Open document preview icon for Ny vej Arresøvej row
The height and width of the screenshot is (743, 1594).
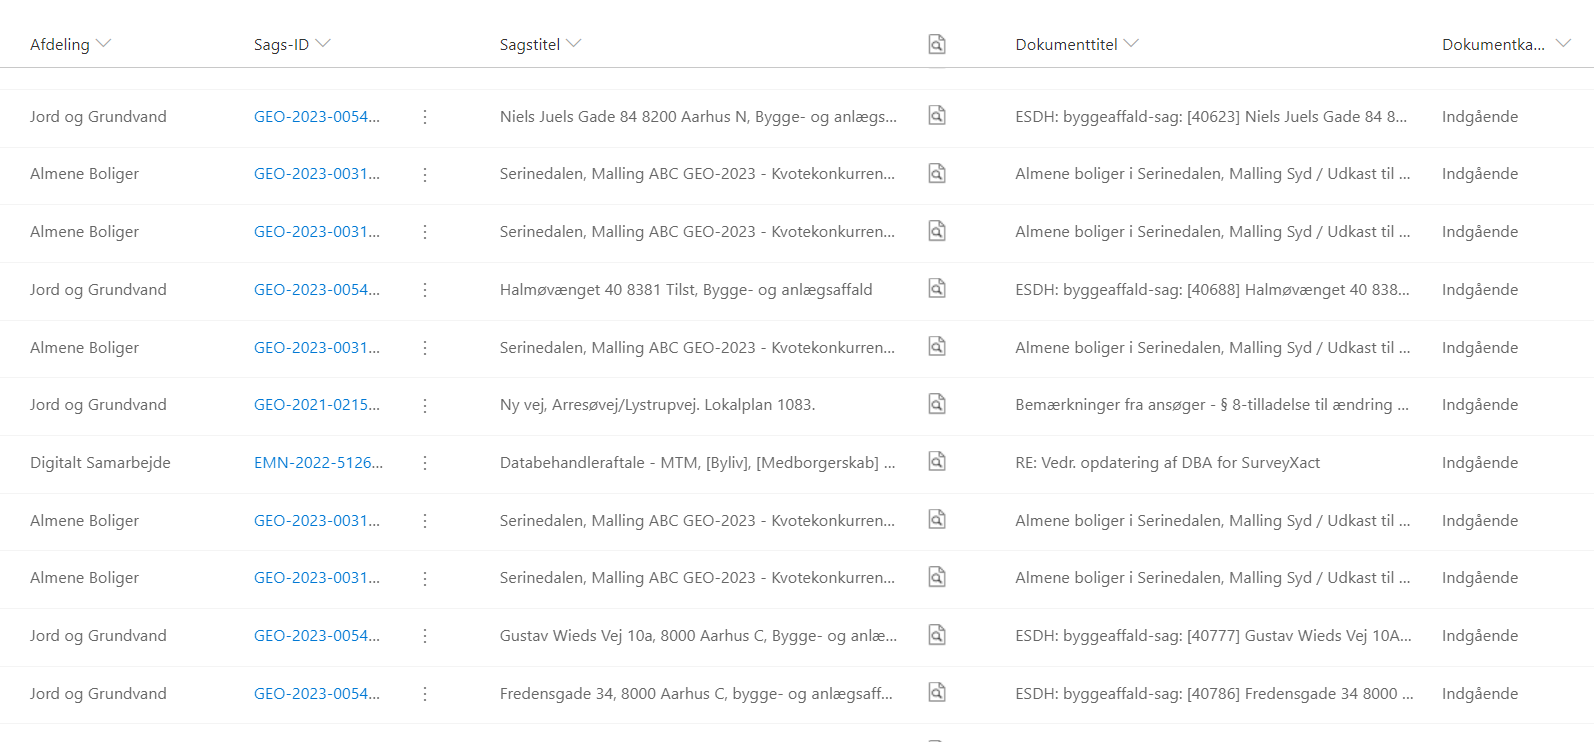937,404
